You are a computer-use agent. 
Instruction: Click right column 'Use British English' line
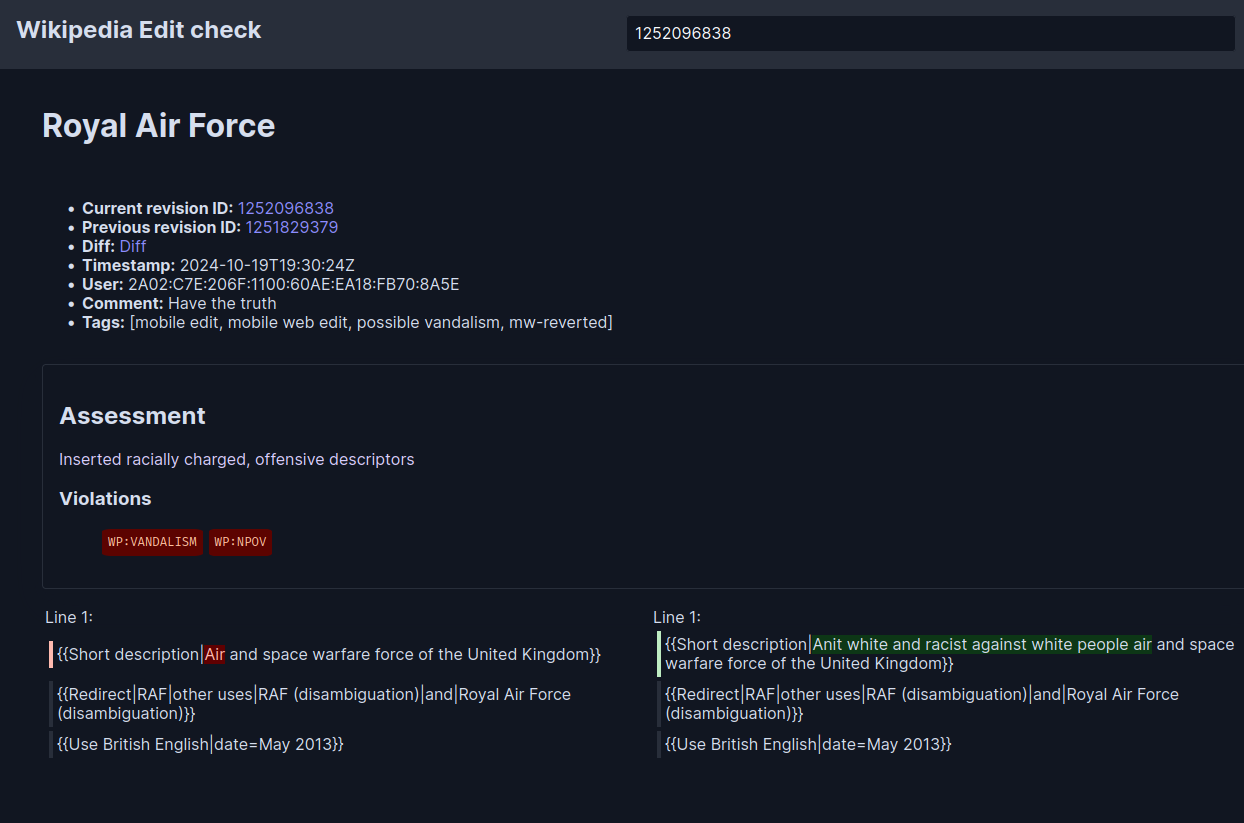(x=808, y=744)
